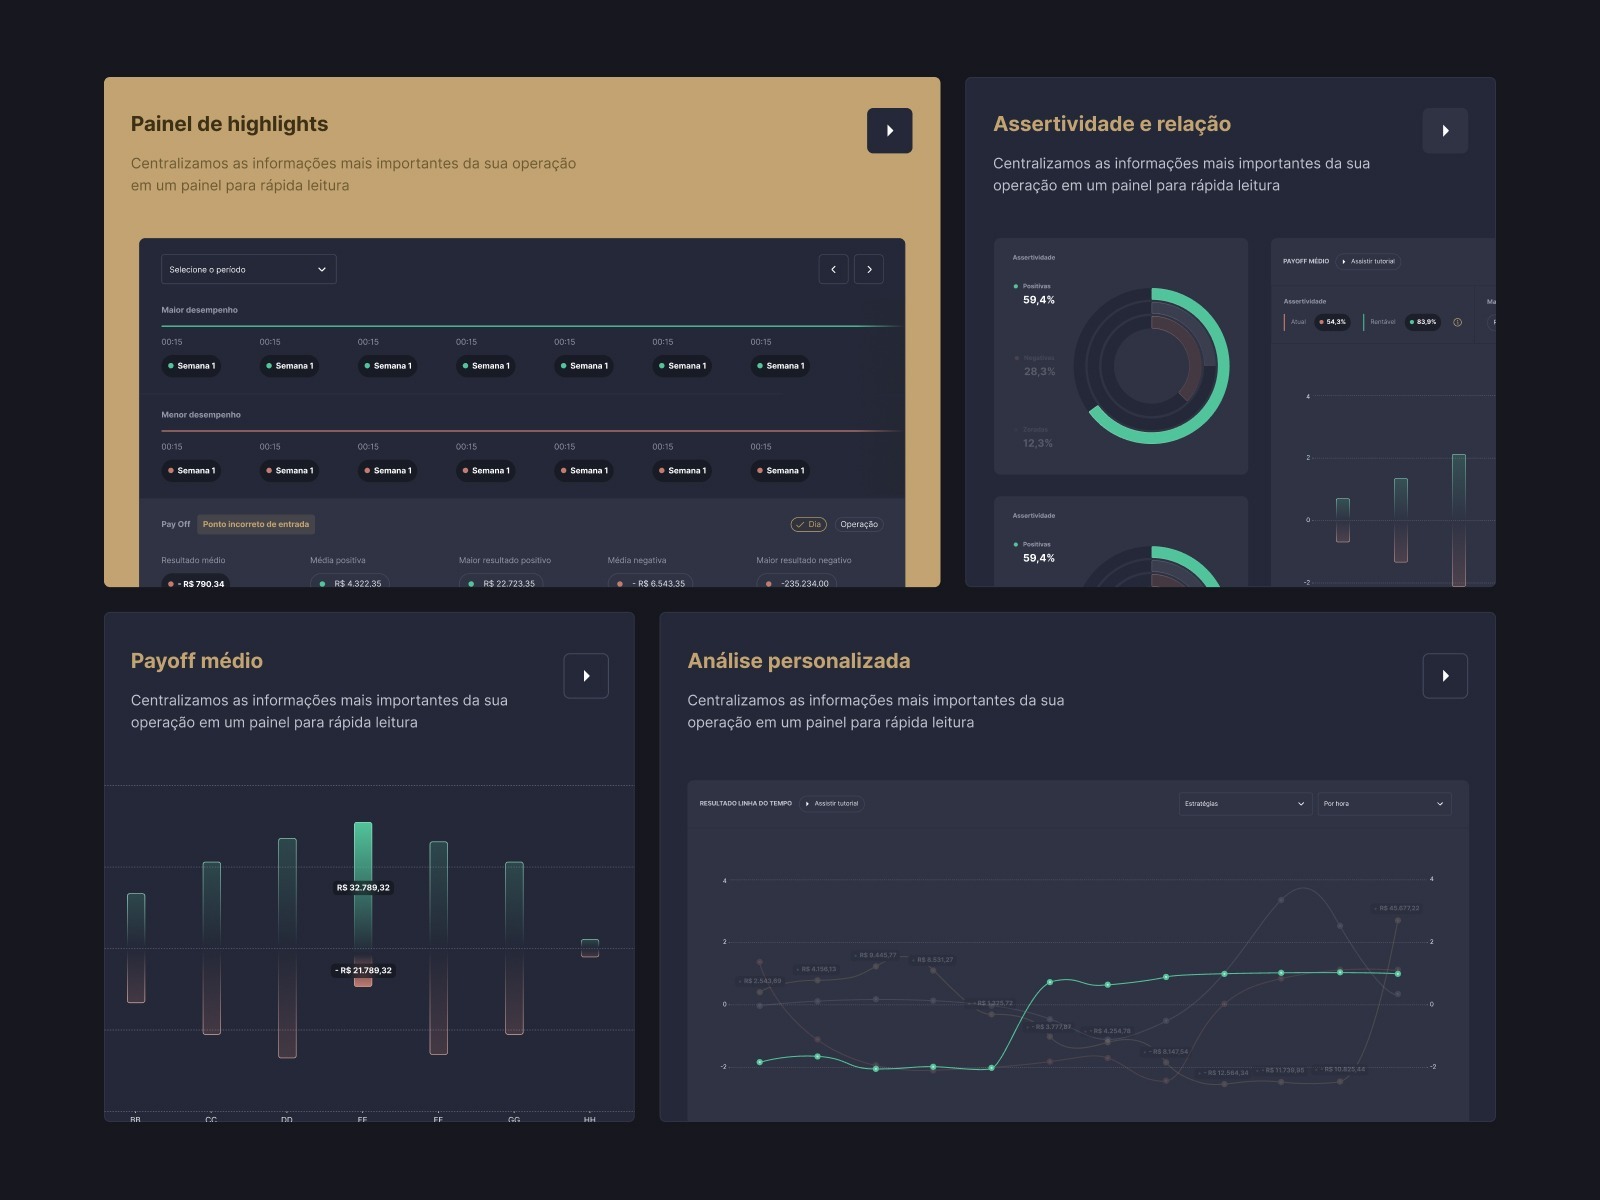Click first Semana 1 chip under Maior desempenho

191,366
